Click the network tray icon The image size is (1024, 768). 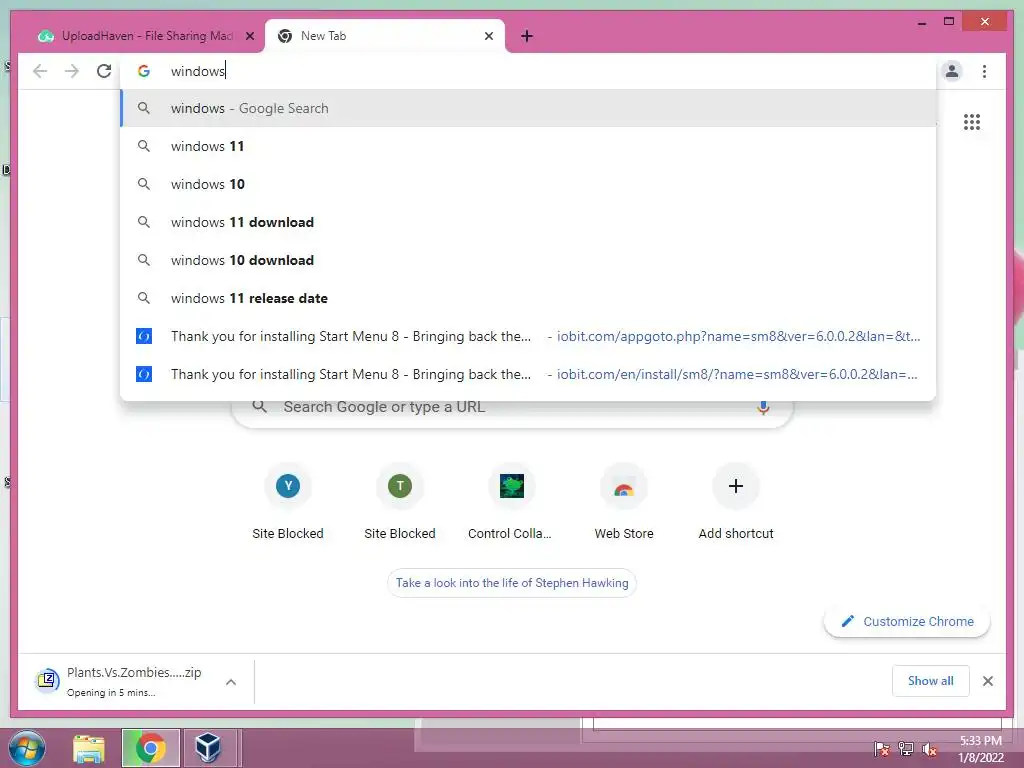pyautogui.click(x=906, y=749)
